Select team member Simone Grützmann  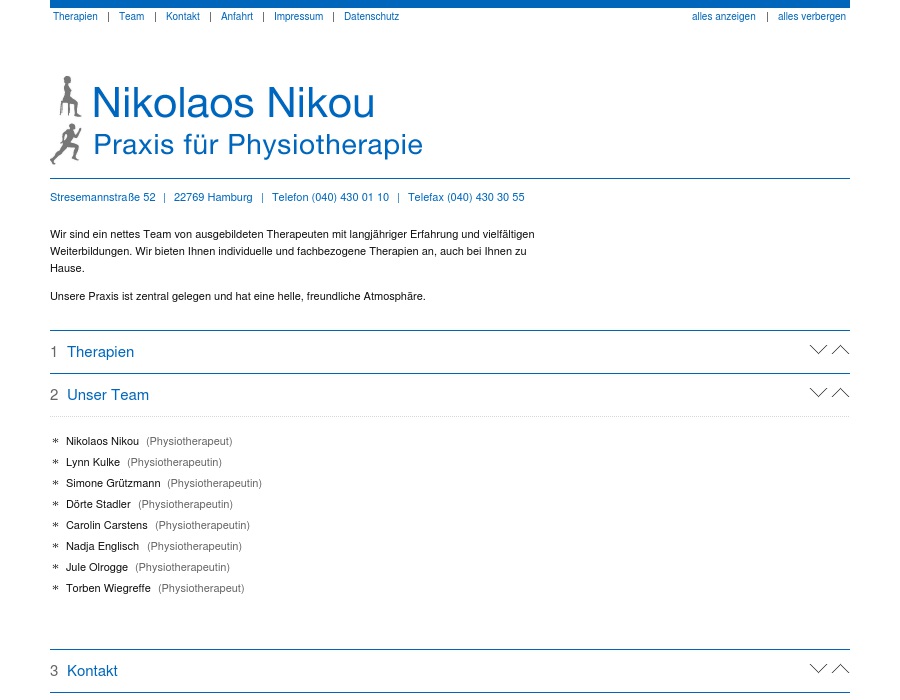pyautogui.click(x=112, y=483)
